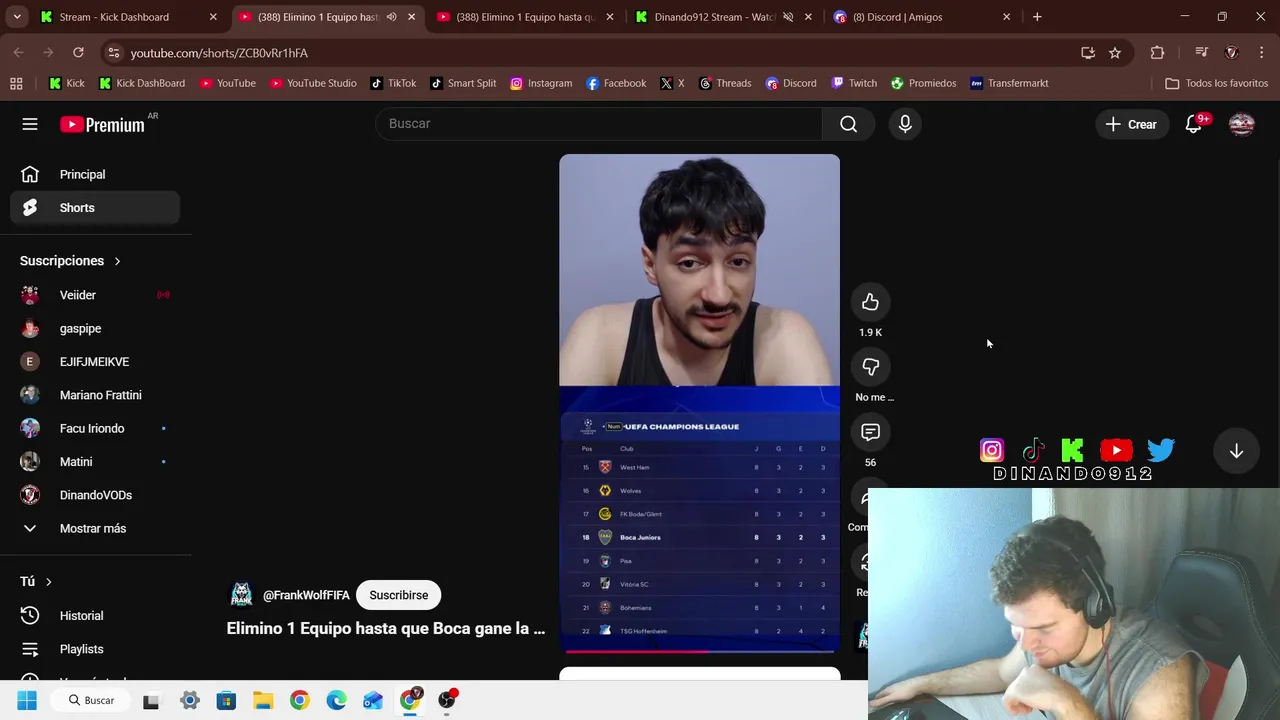Dislike the short with thumbs down
Image resolution: width=1280 pixels, height=720 pixels.
[870, 367]
